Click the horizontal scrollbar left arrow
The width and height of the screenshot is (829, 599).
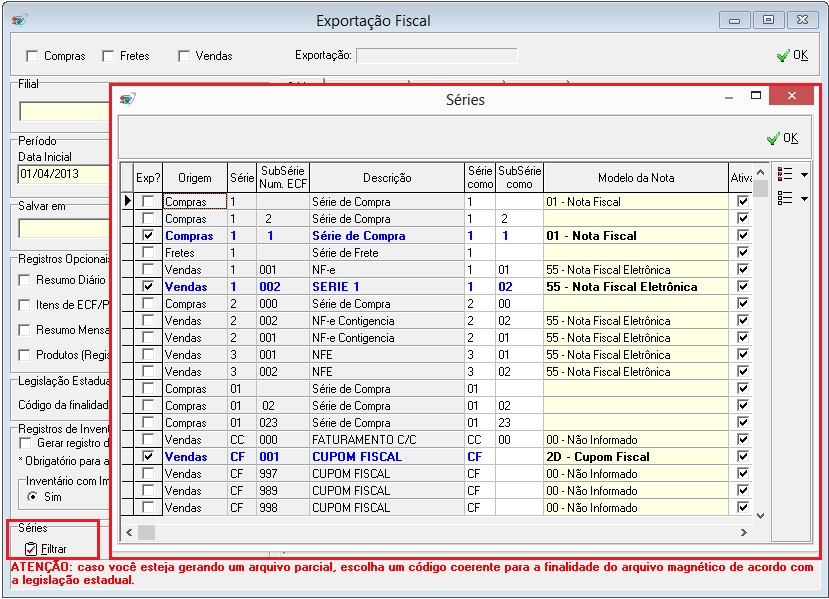(x=129, y=532)
